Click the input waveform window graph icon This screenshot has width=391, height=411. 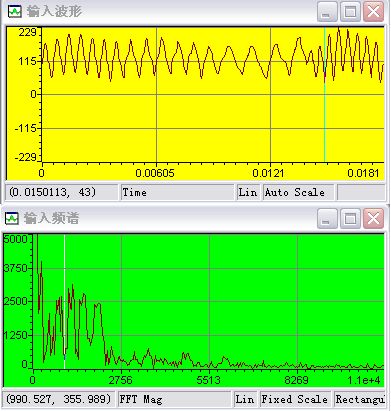pyautogui.click(x=14, y=11)
